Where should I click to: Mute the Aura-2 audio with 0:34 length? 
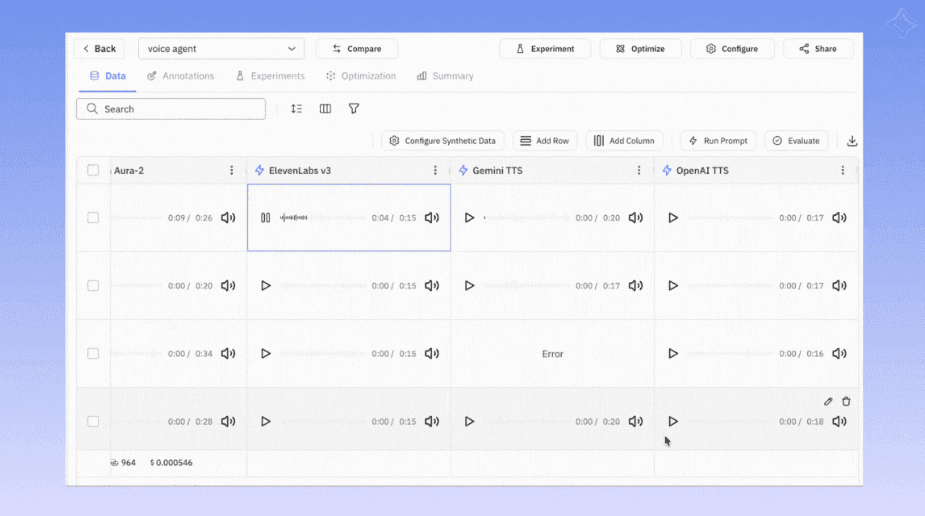(x=228, y=353)
